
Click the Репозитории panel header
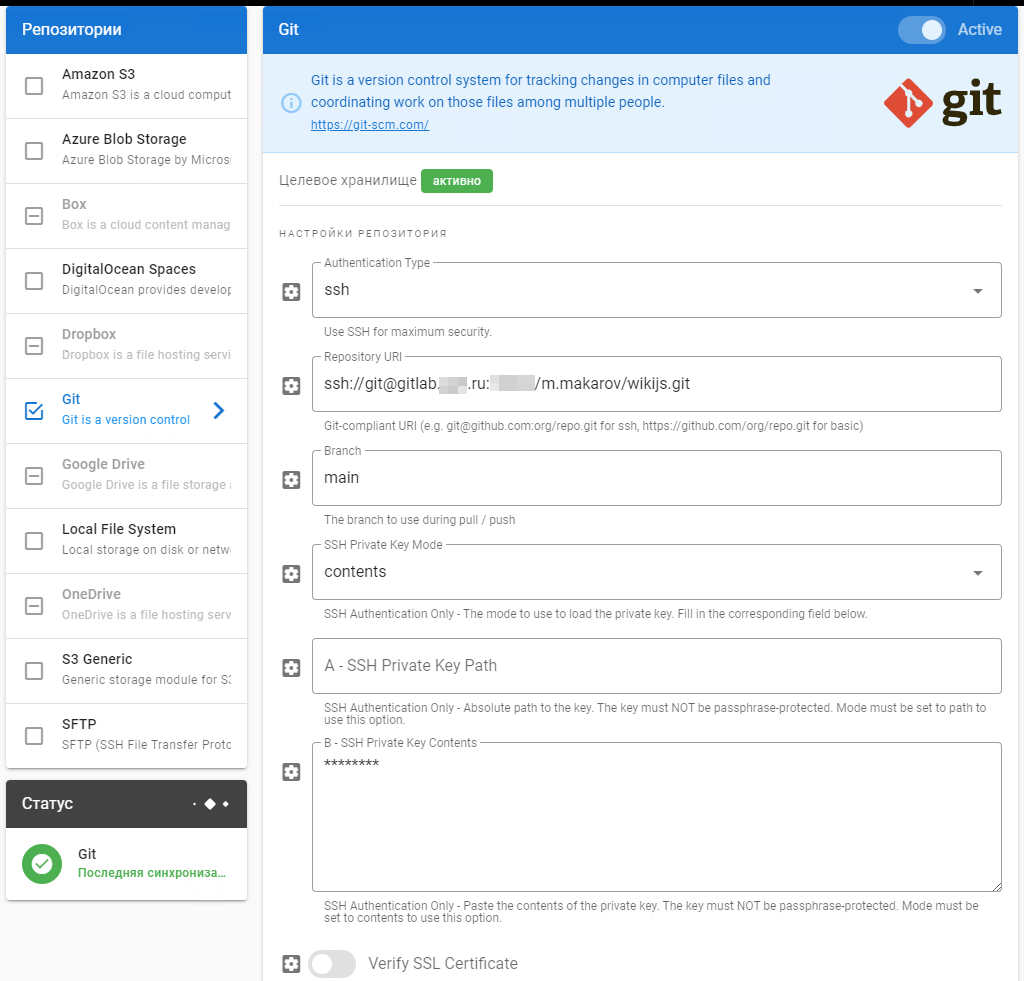click(x=127, y=30)
